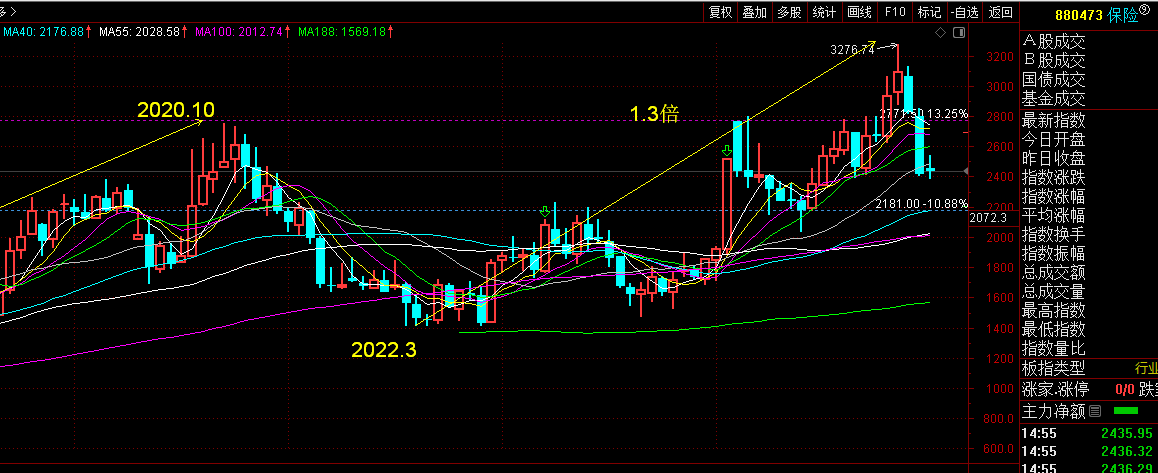Click the green bar beside 主力净额

[x=1126, y=410]
